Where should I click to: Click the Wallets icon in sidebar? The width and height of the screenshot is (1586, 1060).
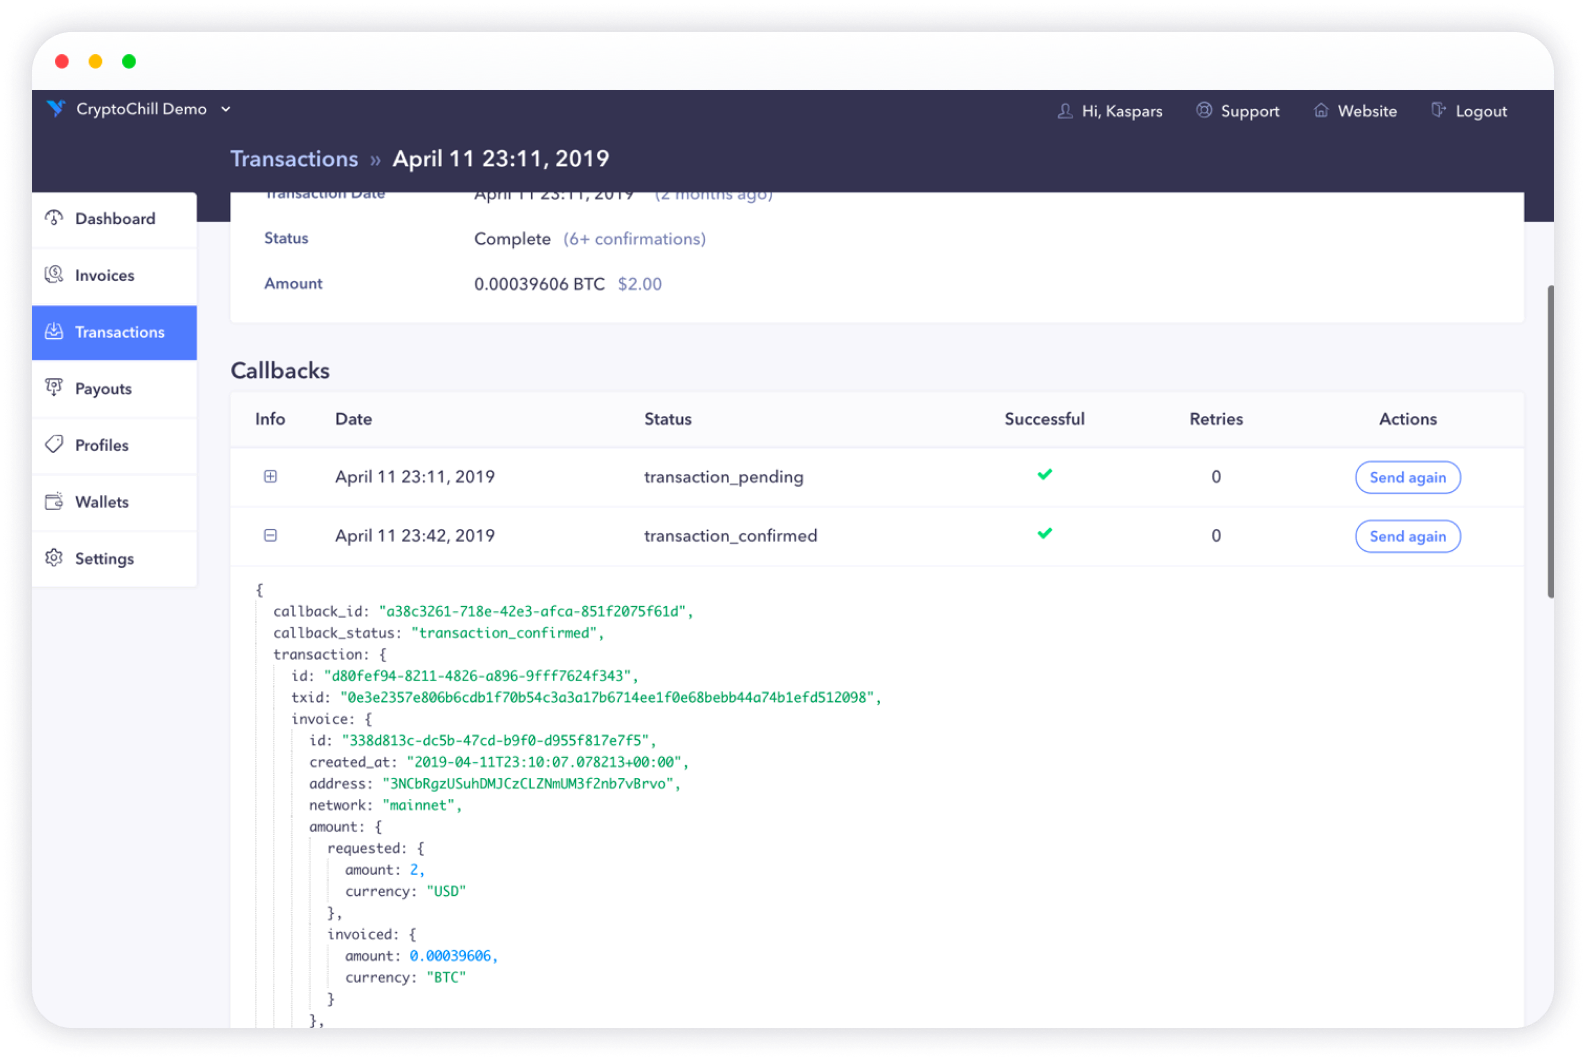pyautogui.click(x=54, y=502)
